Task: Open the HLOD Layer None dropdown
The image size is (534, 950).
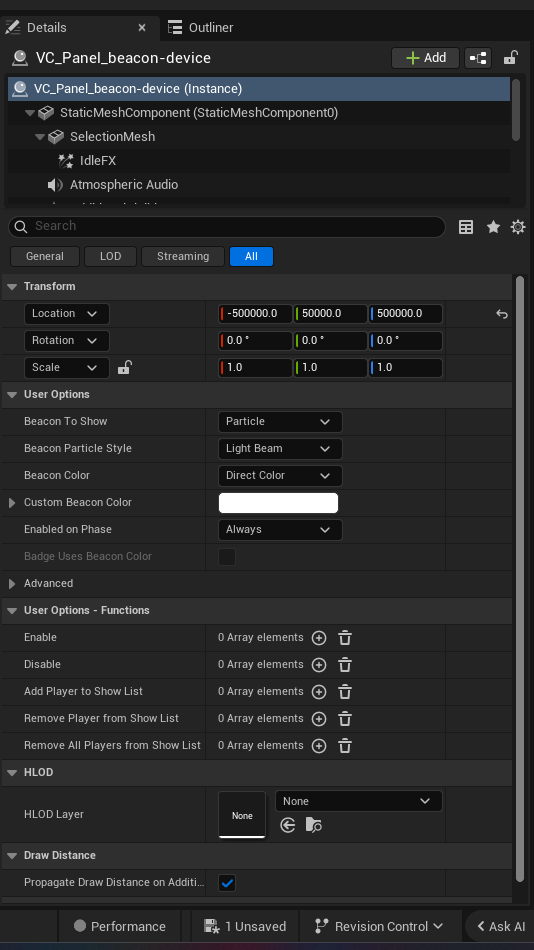Action: click(359, 801)
